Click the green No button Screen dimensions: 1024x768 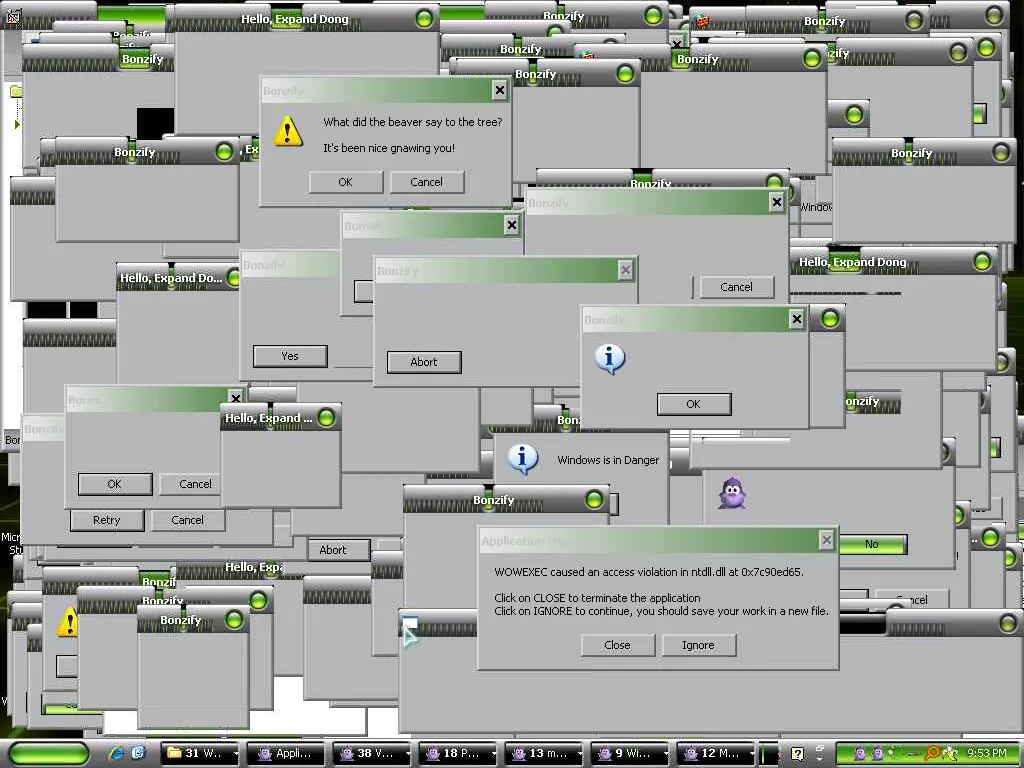tap(871, 544)
